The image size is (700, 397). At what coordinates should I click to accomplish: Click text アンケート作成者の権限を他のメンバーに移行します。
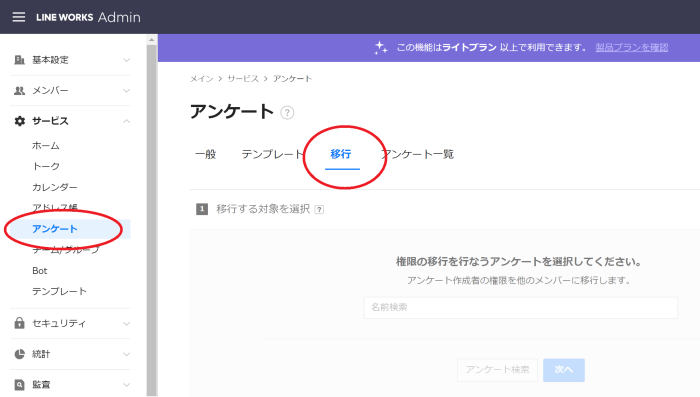tap(519, 280)
